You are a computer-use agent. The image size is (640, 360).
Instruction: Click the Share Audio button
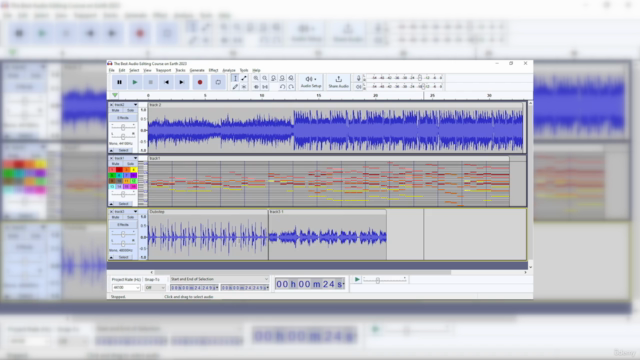[338, 82]
